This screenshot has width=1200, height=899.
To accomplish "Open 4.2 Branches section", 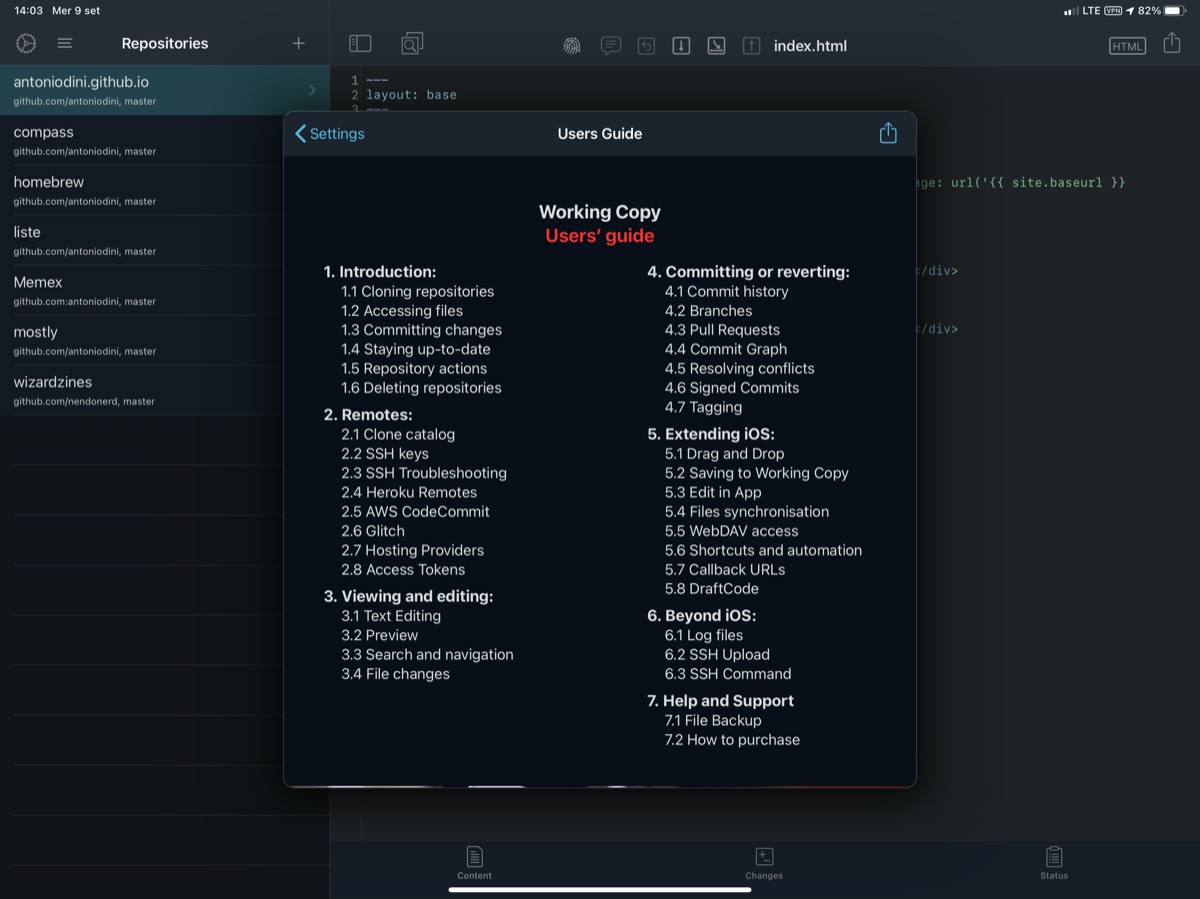I will 708,310.
